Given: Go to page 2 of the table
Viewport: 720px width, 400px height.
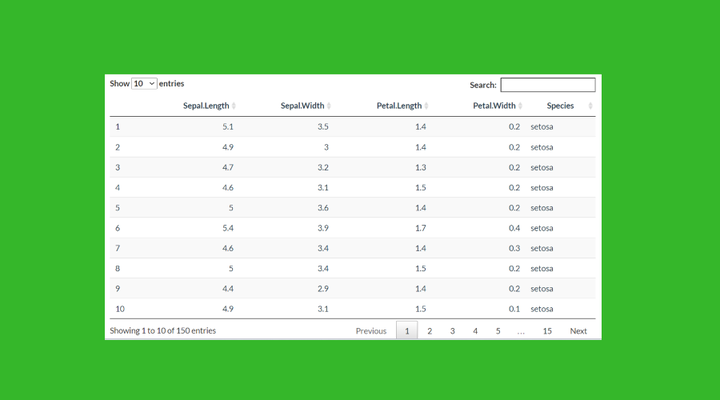Looking at the screenshot, I should pyautogui.click(x=429, y=331).
